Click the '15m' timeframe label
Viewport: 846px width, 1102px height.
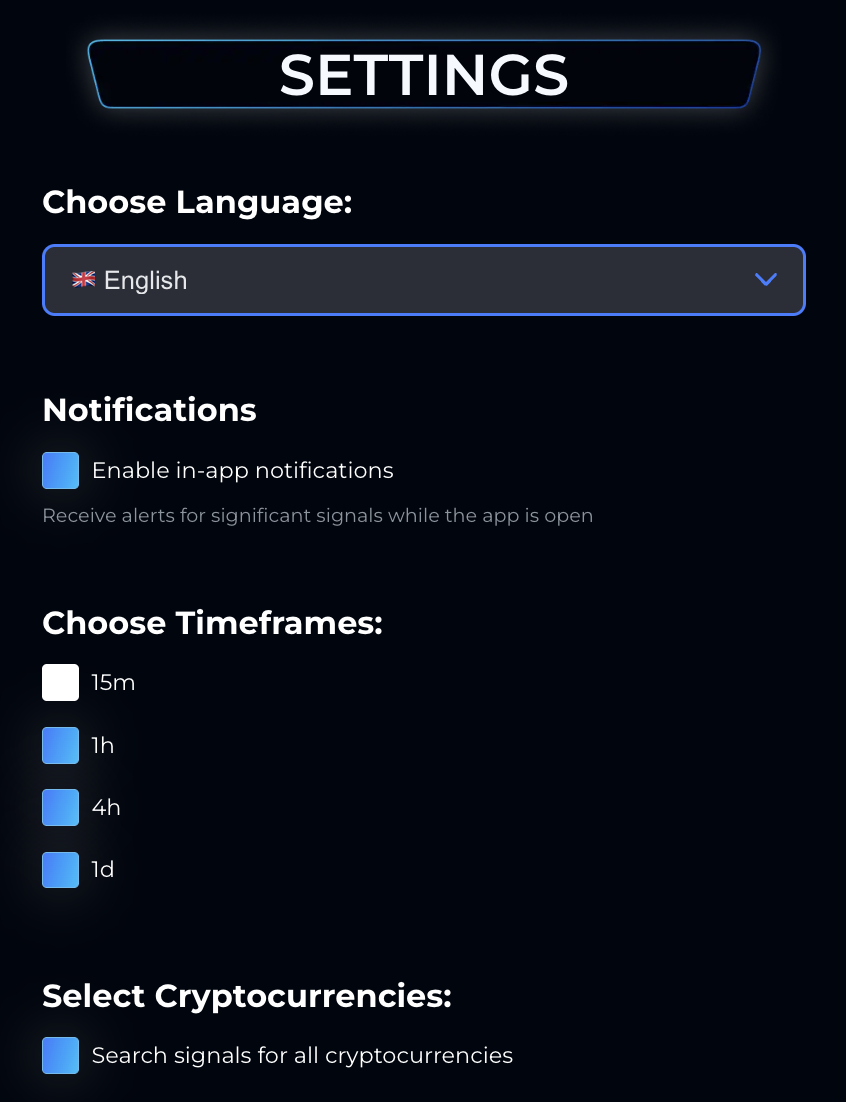113,683
